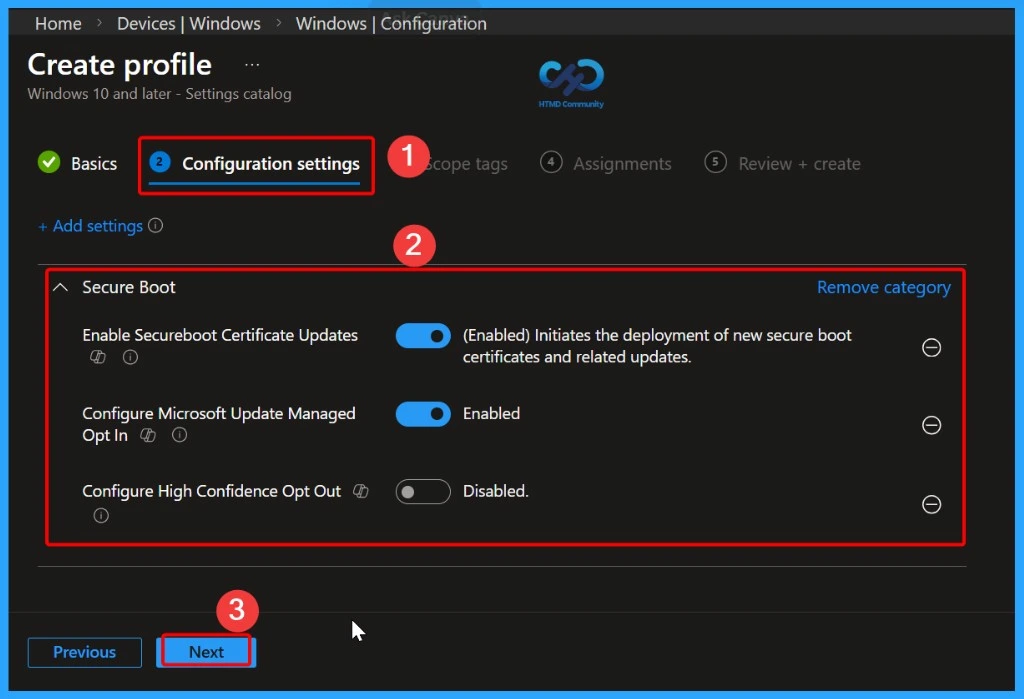Remove the Enable Secureboot Certificate Updates setting

[931, 347]
